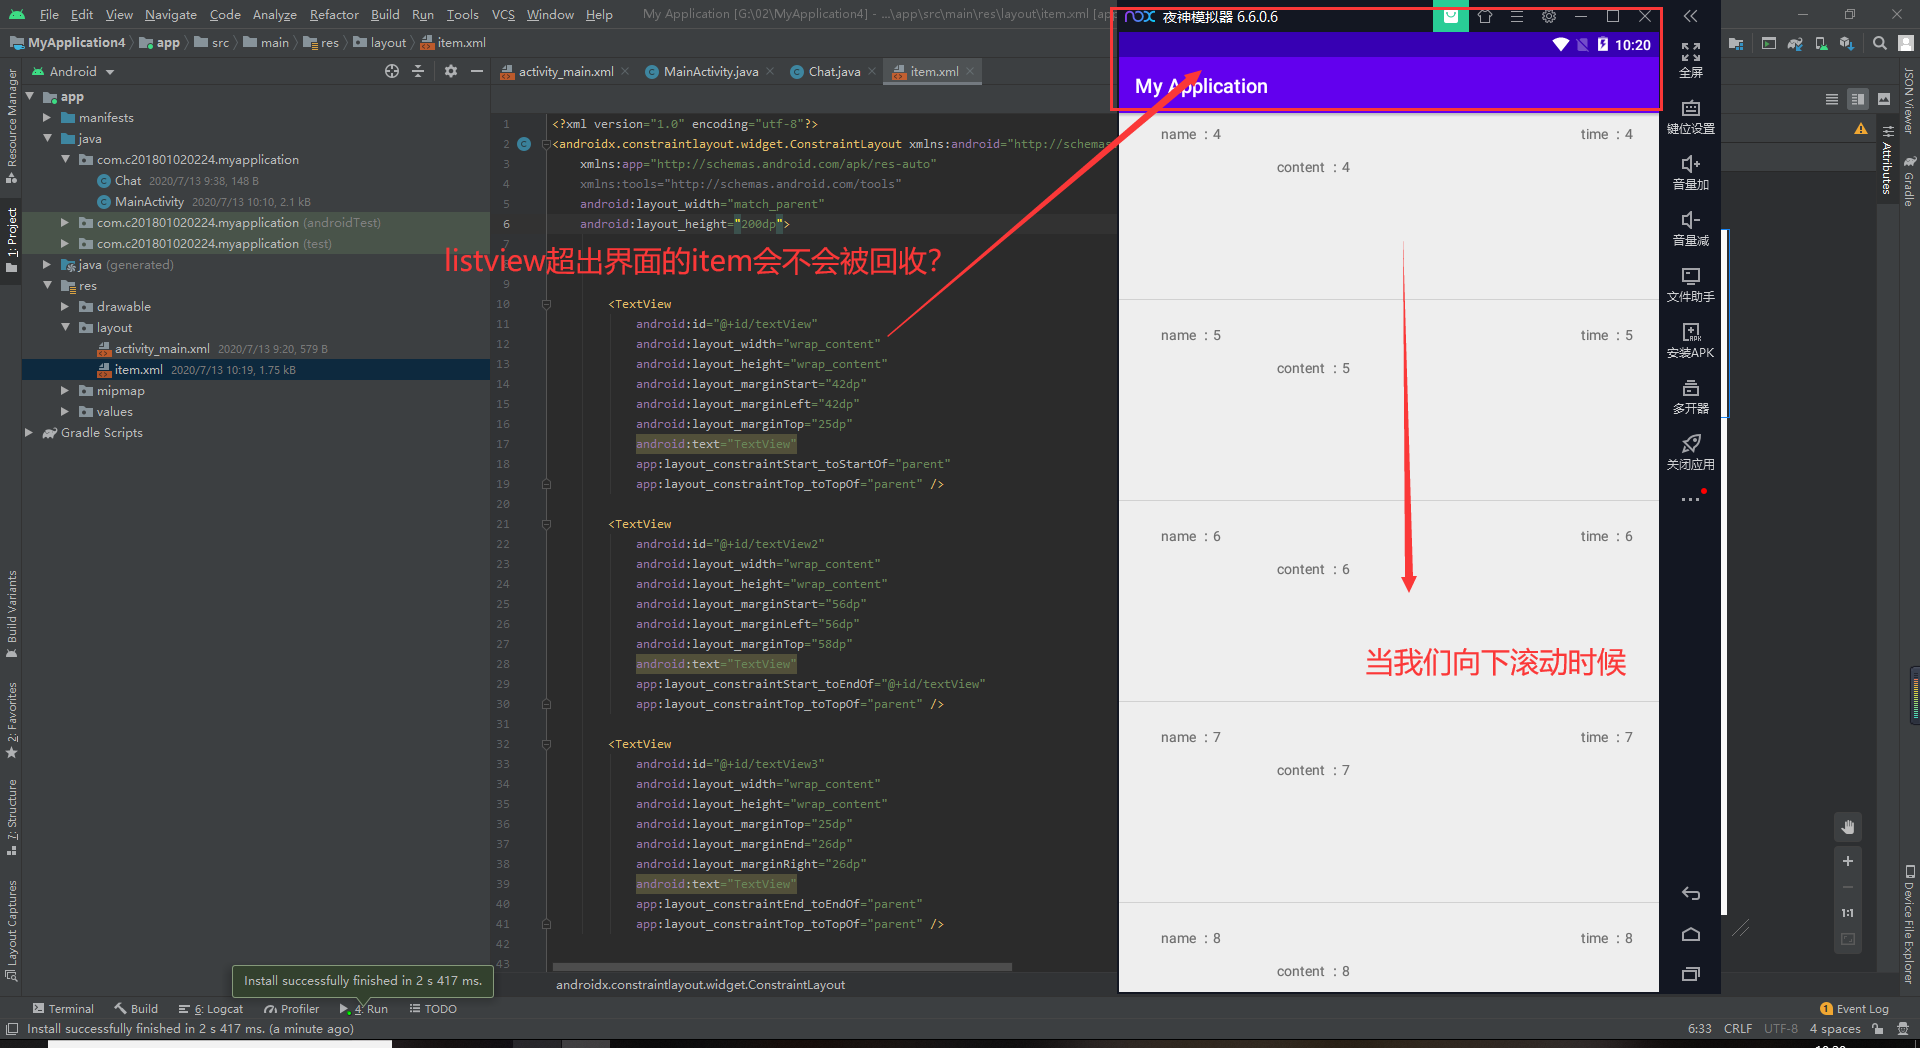Toggle Code-only view in the layout editor
1920x1048 pixels.
click(x=1832, y=99)
